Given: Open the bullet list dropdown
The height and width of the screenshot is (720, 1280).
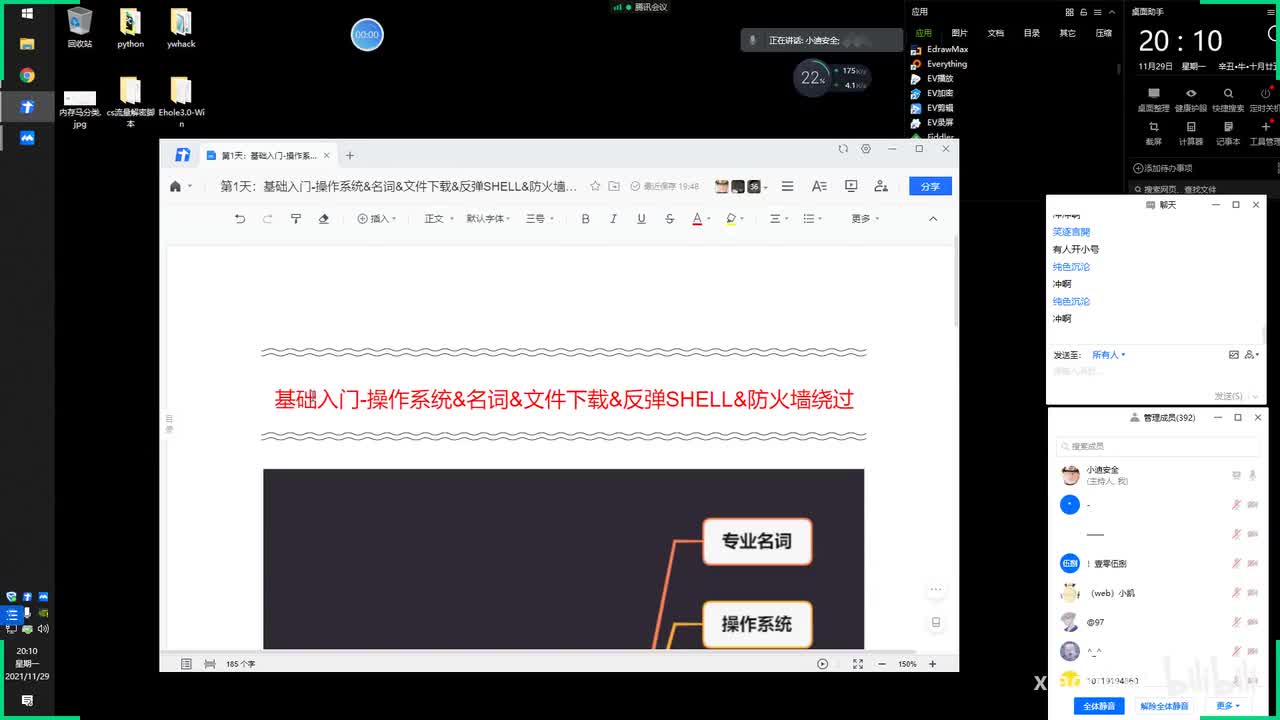Looking at the screenshot, I should (813, 218).
